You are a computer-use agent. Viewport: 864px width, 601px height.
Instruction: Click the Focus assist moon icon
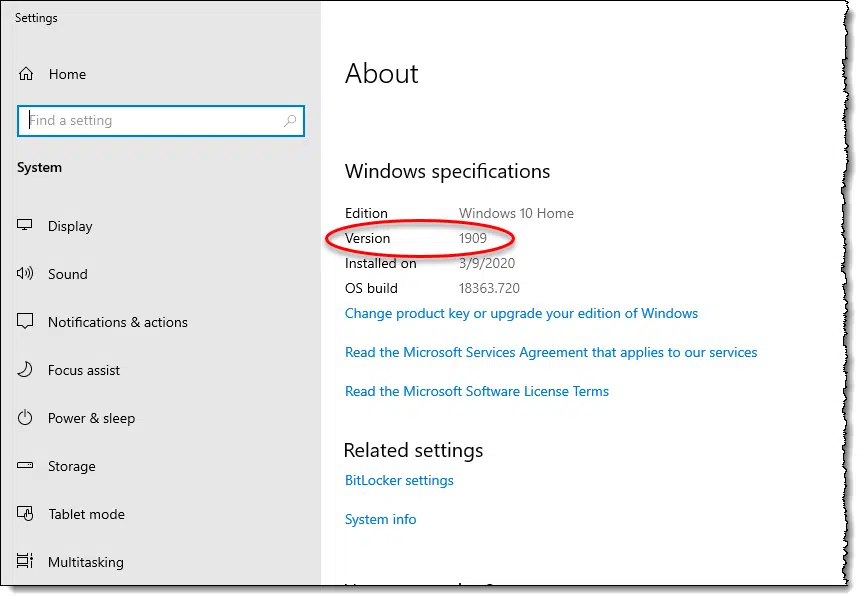click(25, 370)
